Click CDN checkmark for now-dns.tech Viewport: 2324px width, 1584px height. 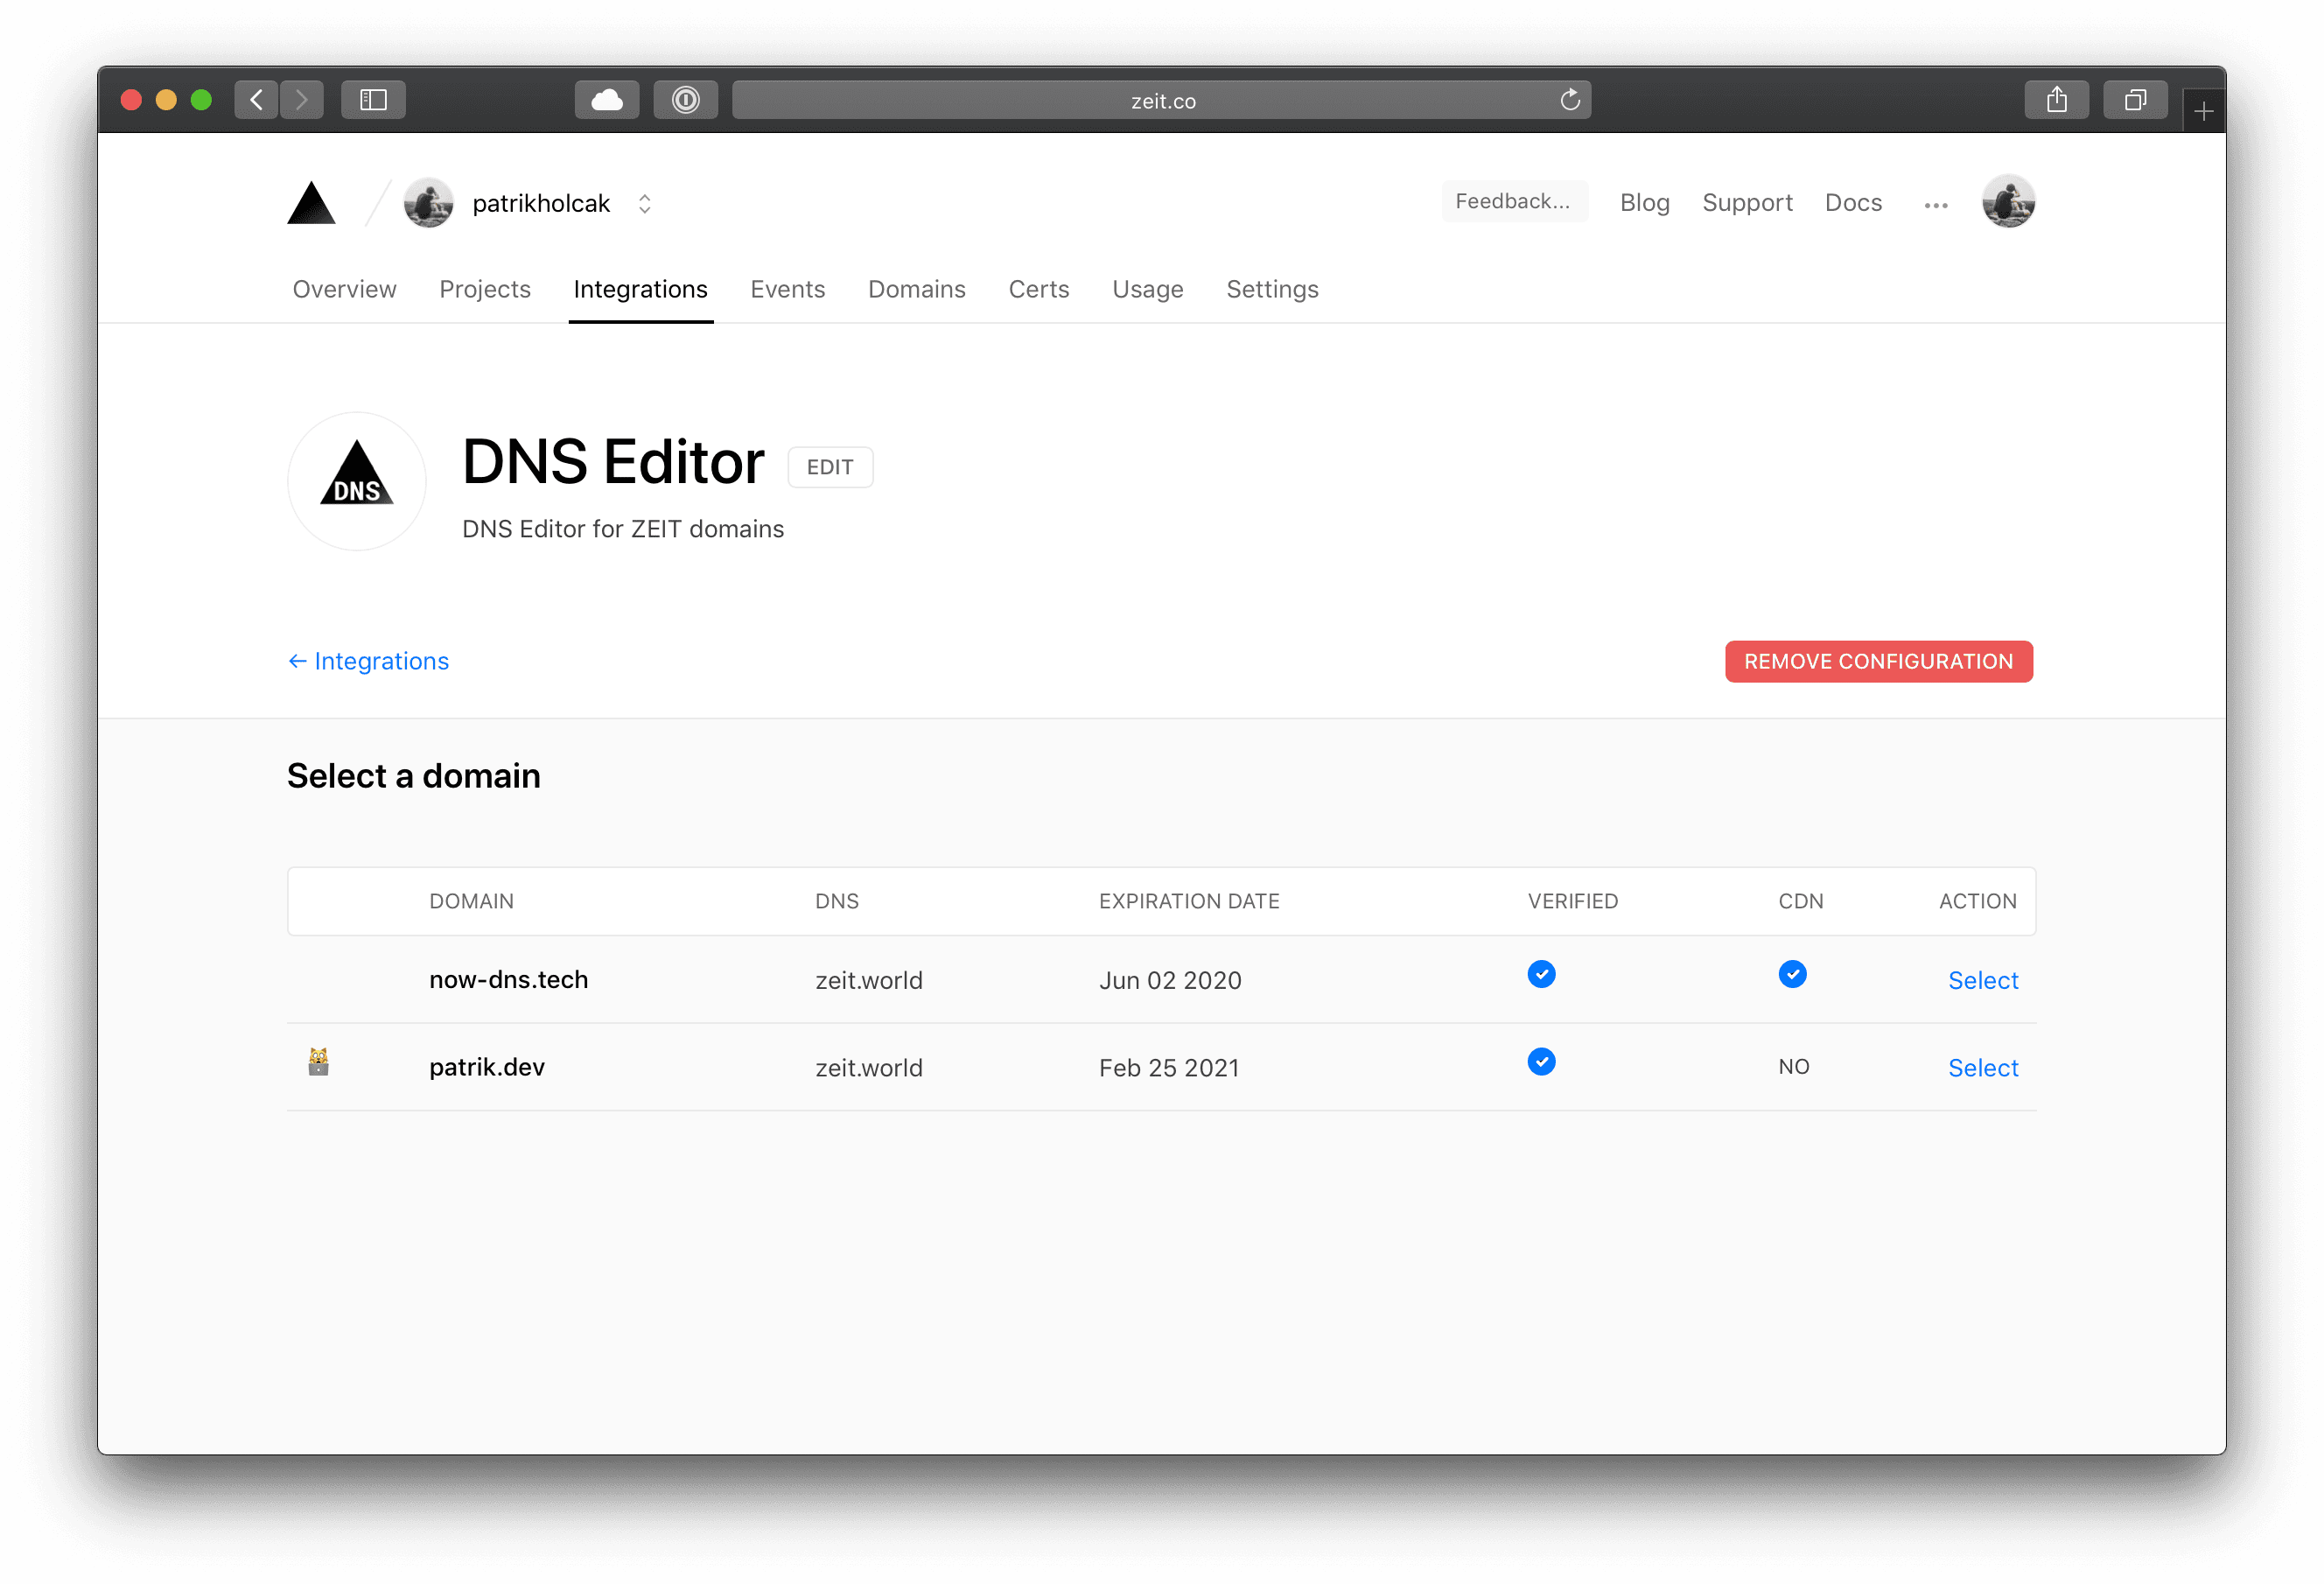coord(1792,974)
